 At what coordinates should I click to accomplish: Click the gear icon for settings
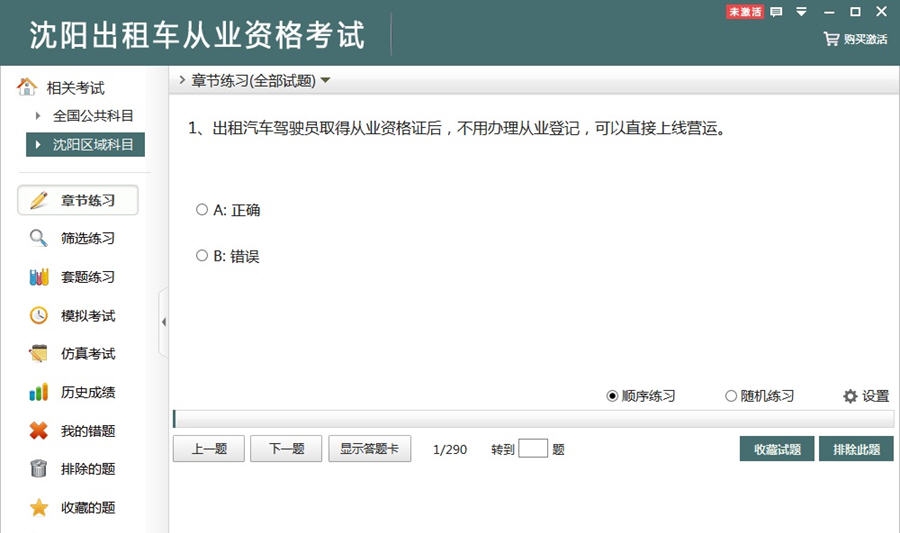tap(850, 396)
